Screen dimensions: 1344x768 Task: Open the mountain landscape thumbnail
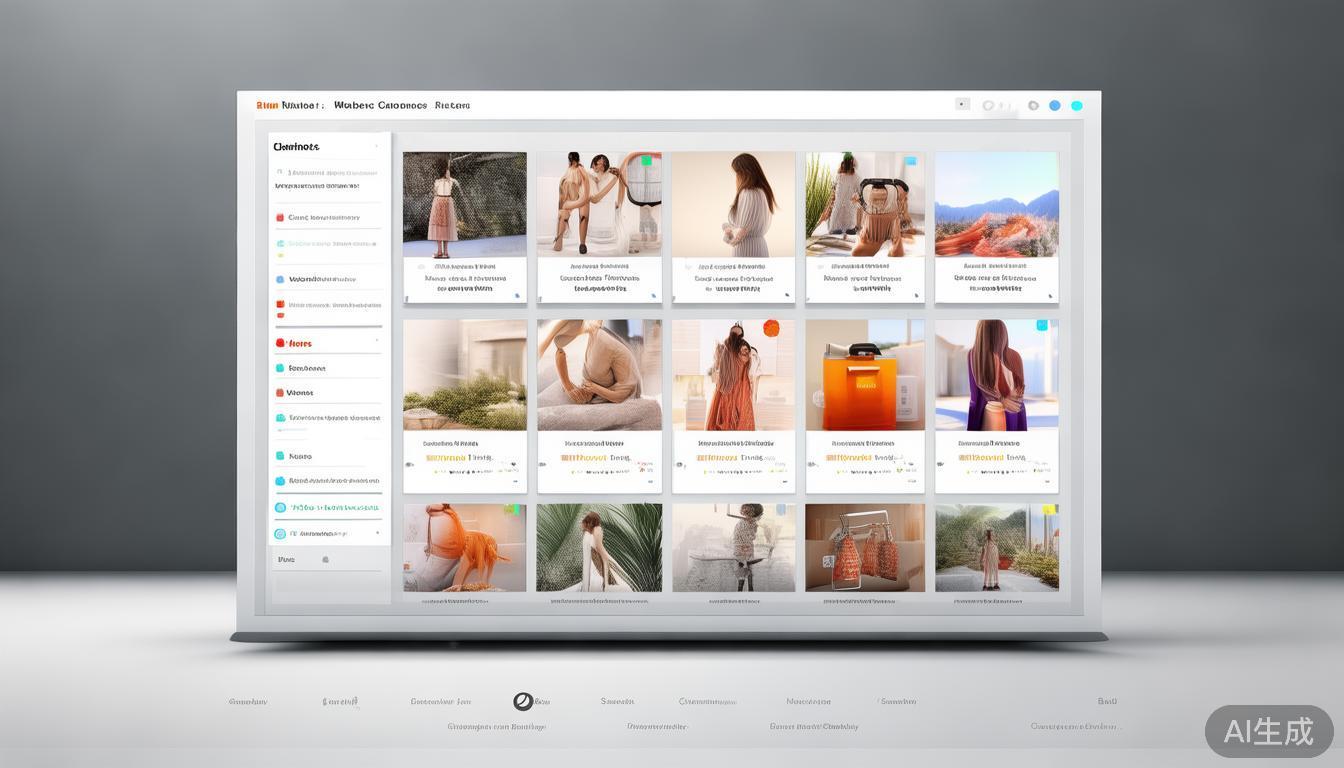996,204
